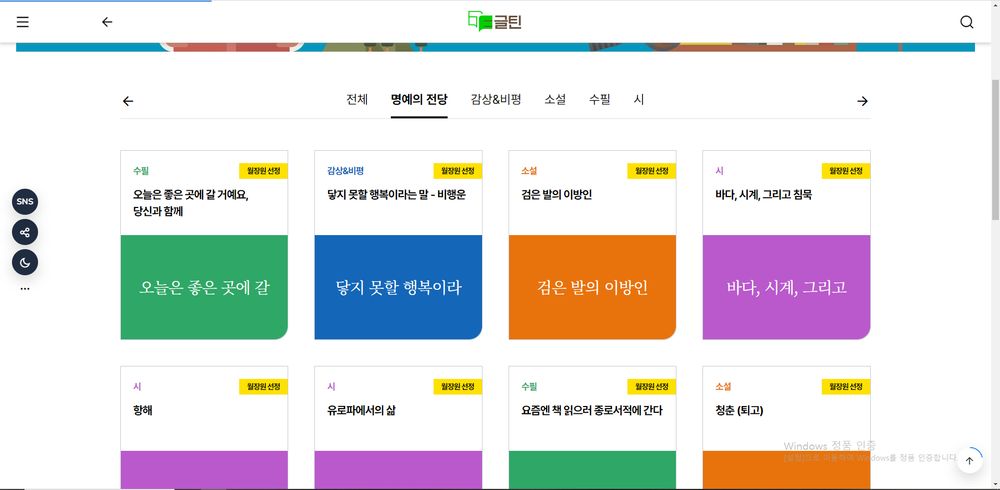The width and height of the screenshot is (1000, 490).
Task: Toggle dark mode moon icon
Action: point(25,262)
